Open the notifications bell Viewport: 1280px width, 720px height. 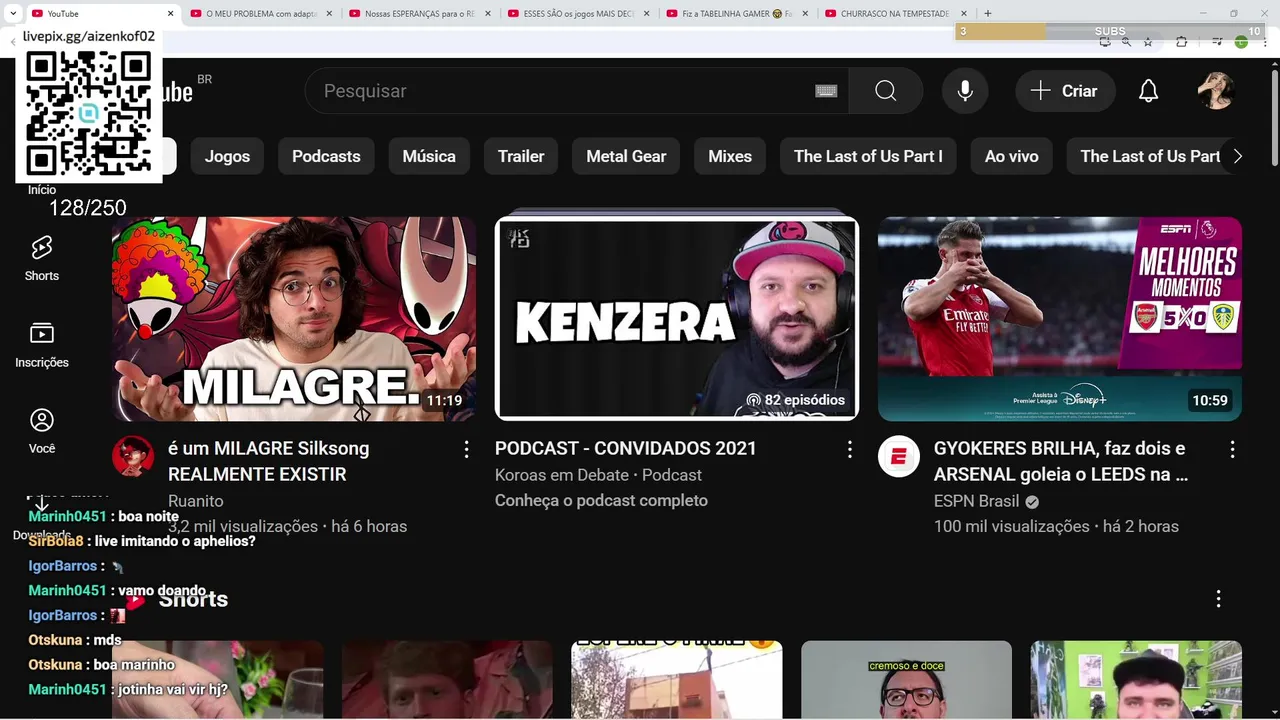tap(1149, 91)
